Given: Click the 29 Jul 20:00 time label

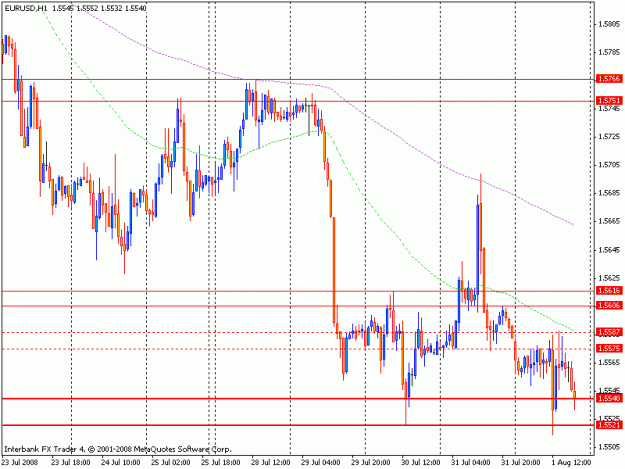Looking at the screenshot, I should click(x=371, y=462).
